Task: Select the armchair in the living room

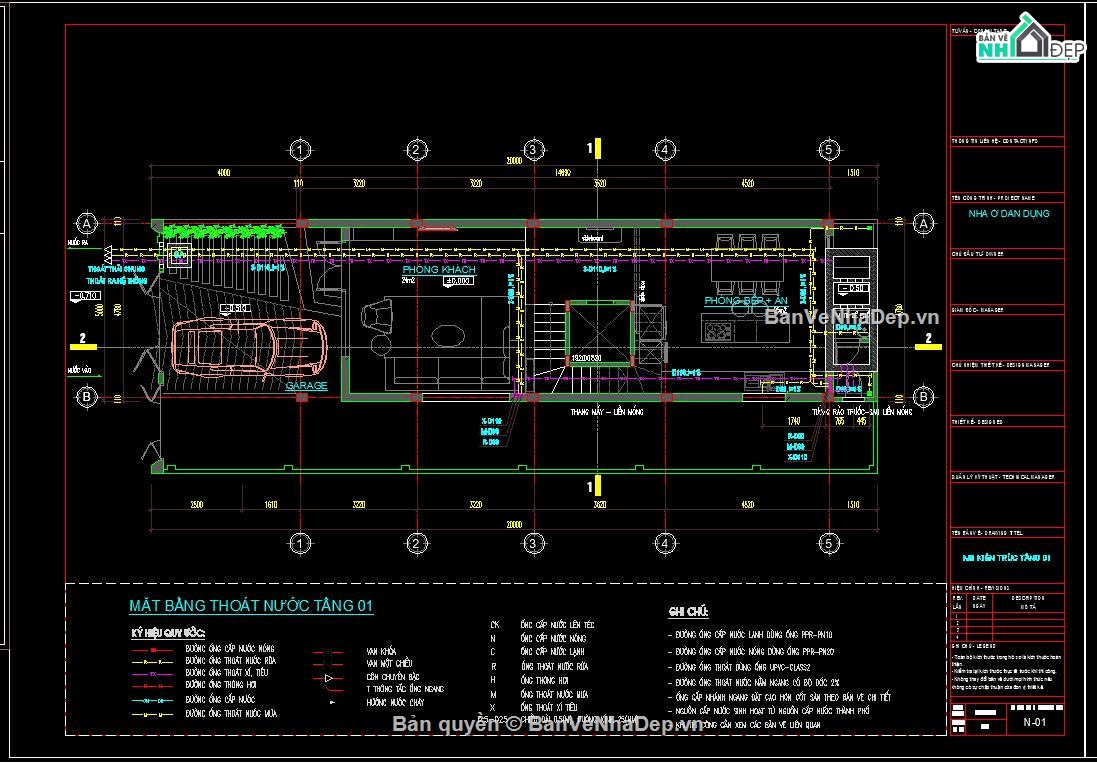Action: click(x=379, y=315)
